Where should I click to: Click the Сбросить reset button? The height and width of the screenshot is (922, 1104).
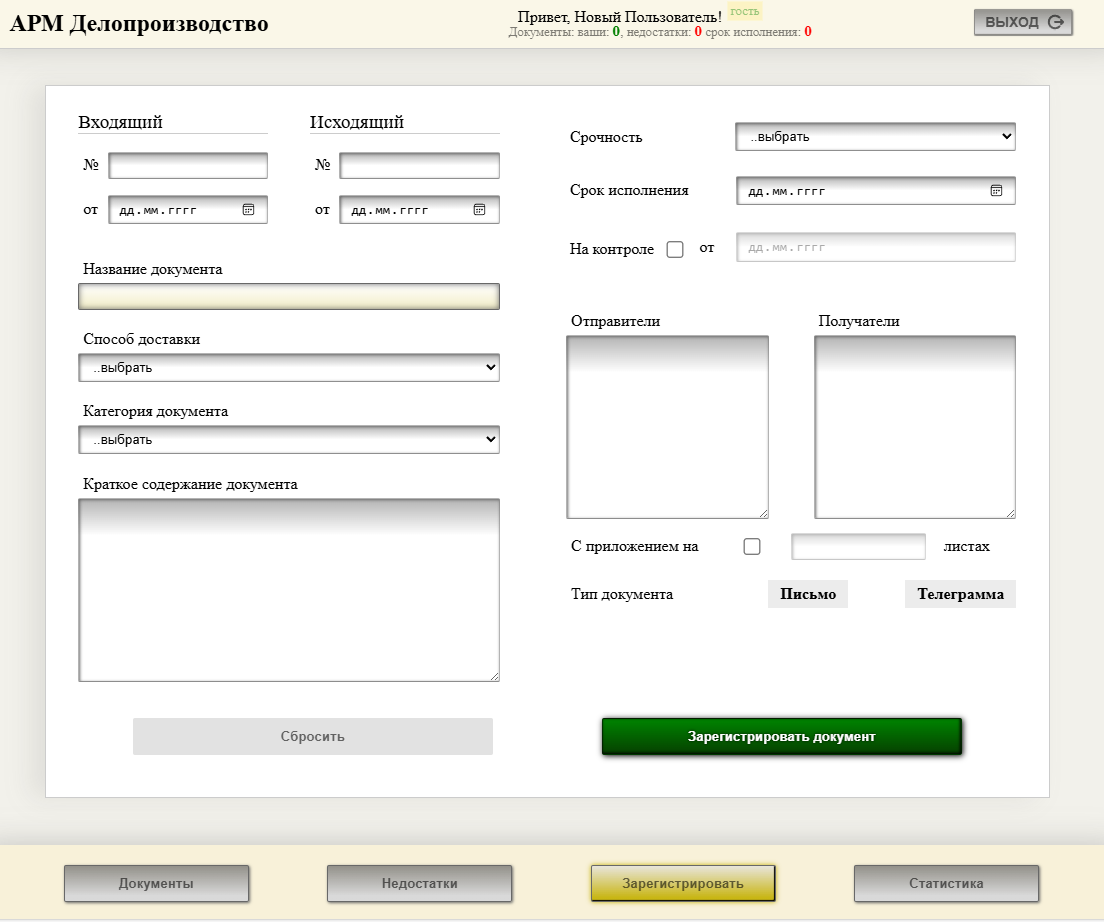313,736
